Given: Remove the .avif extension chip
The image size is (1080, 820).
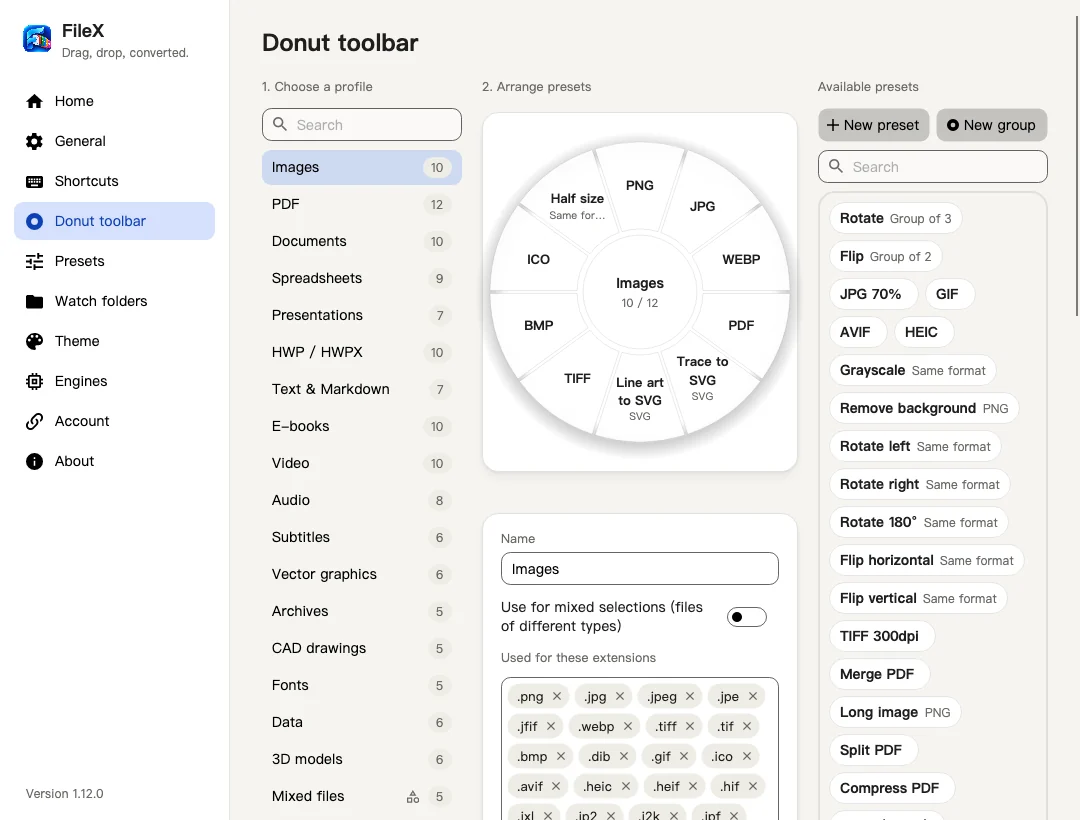Looking at the screenshot, I should pos(556,786).
